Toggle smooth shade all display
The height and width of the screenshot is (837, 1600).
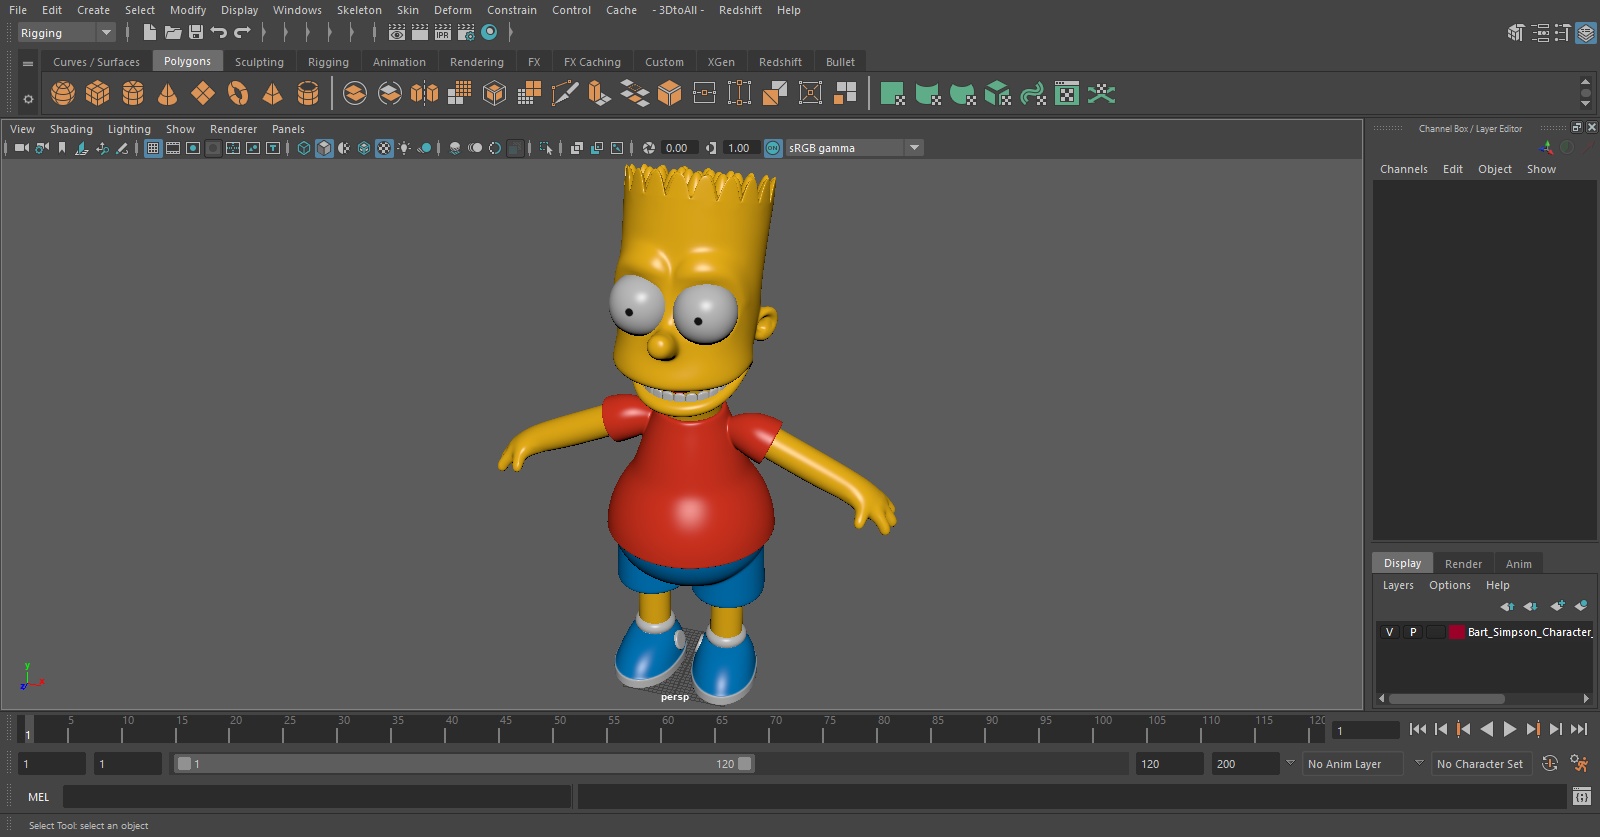(x=324, y=148)
